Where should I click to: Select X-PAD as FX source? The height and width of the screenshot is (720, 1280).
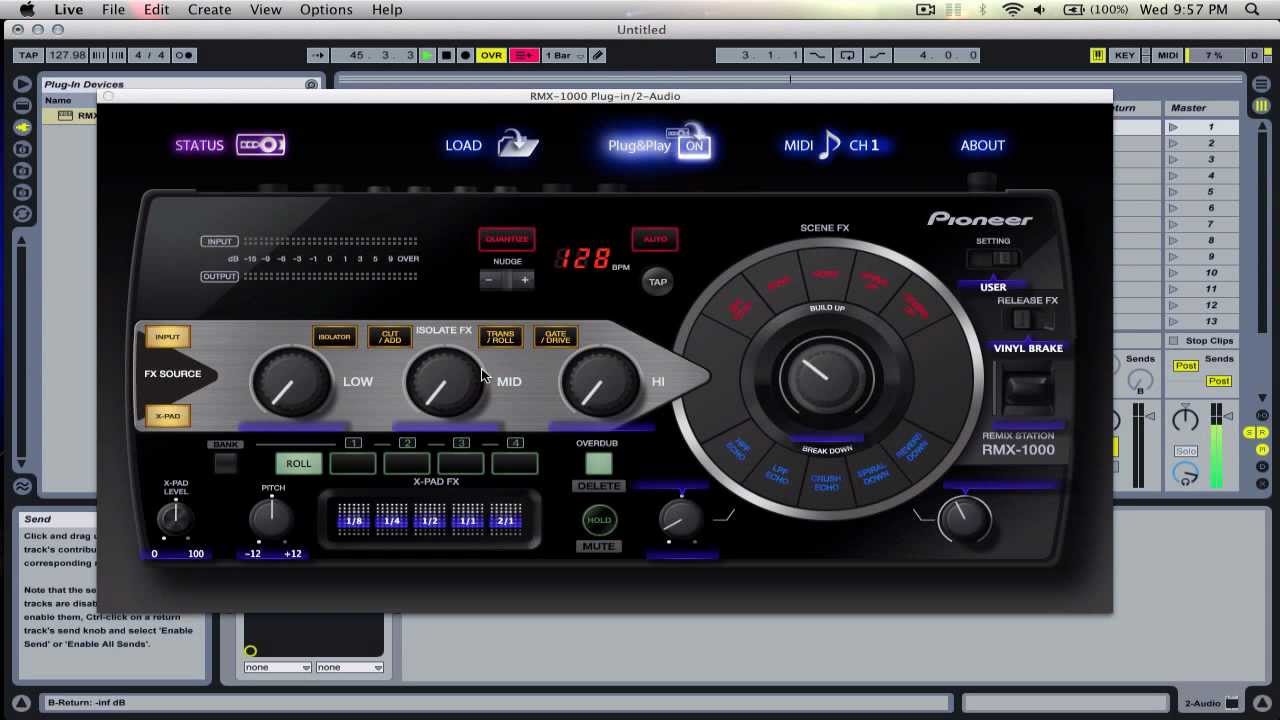167,415
